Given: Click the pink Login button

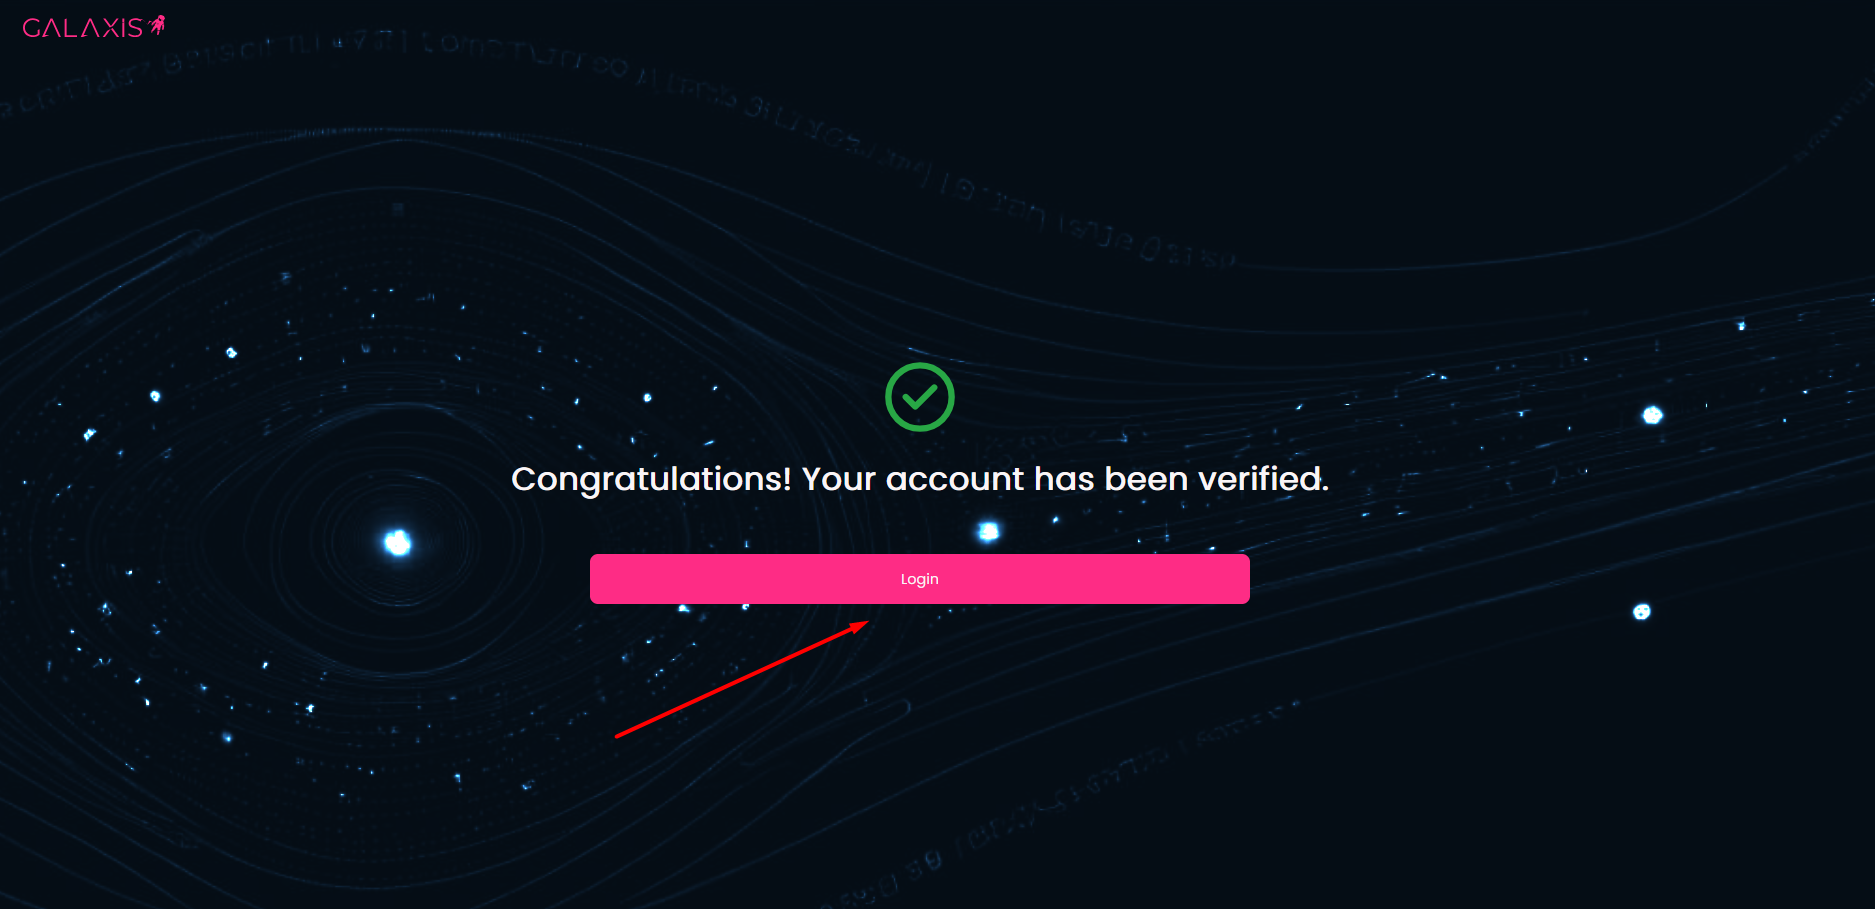Looking at the screenshot, I should point(919,579).
